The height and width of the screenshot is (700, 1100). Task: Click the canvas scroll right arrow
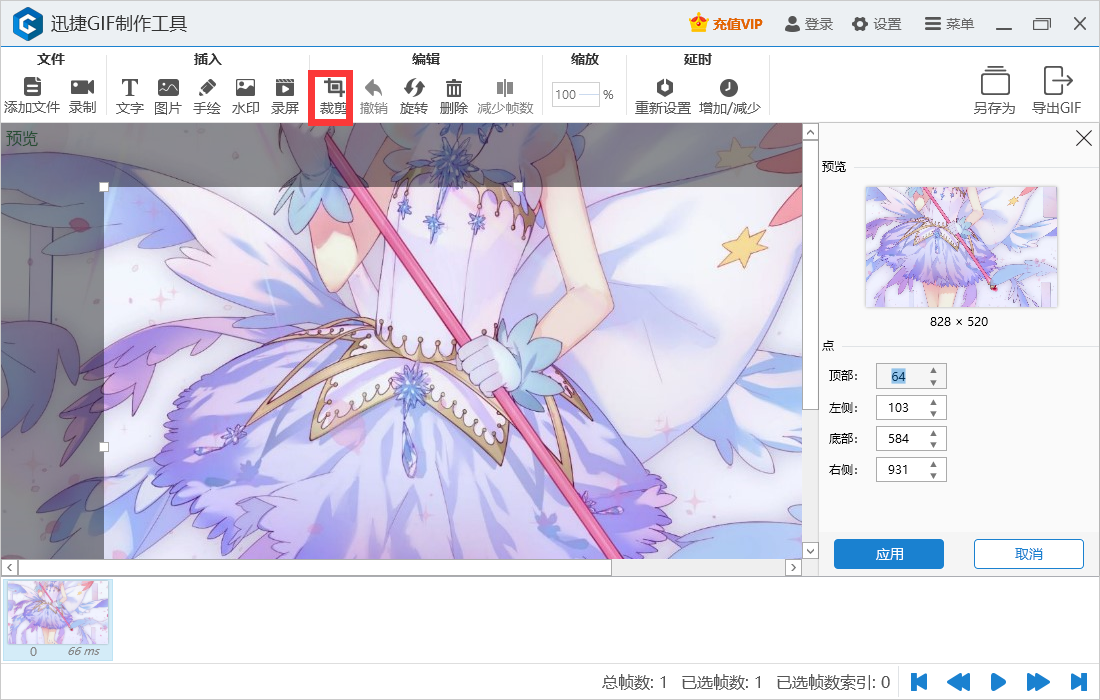tap(793, 567)
